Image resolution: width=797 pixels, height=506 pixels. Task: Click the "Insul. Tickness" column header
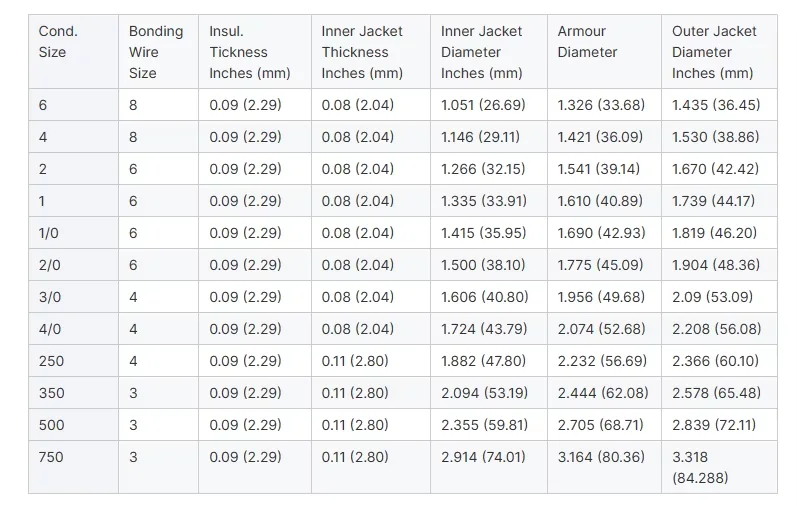250,52
